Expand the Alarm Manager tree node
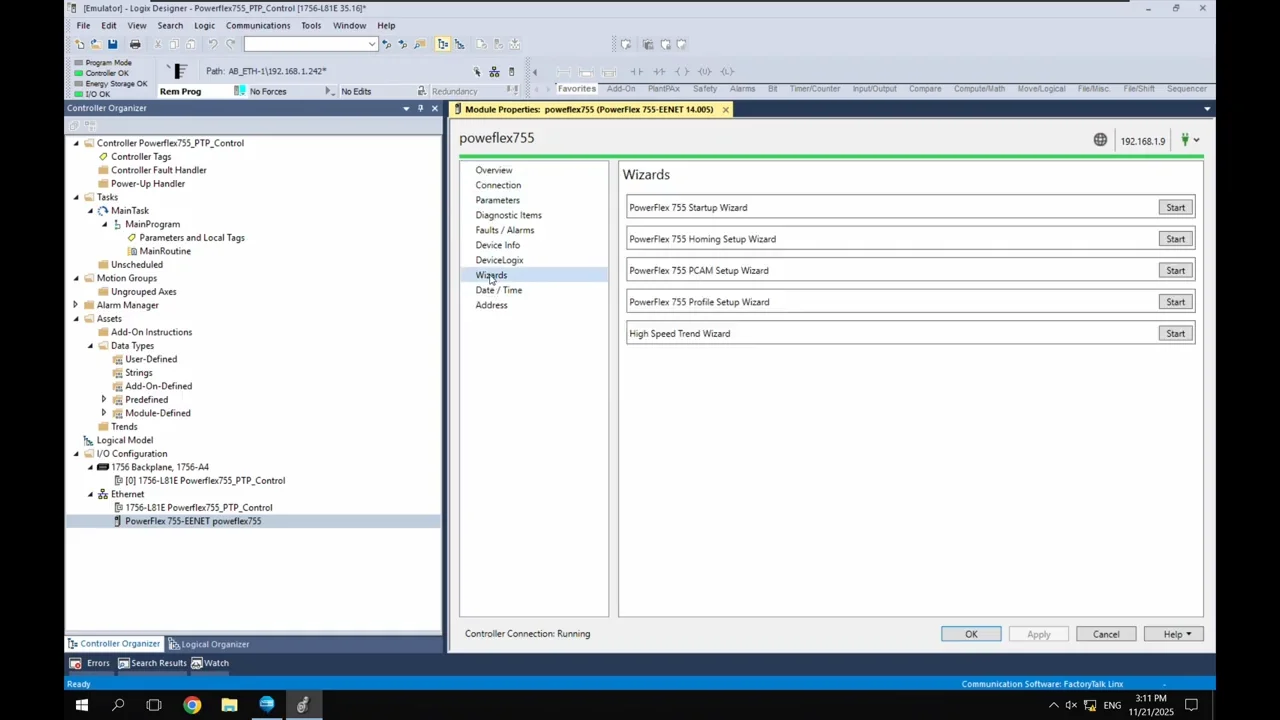1280x720 pixels. pyautogui.click(x=76, y=305)
